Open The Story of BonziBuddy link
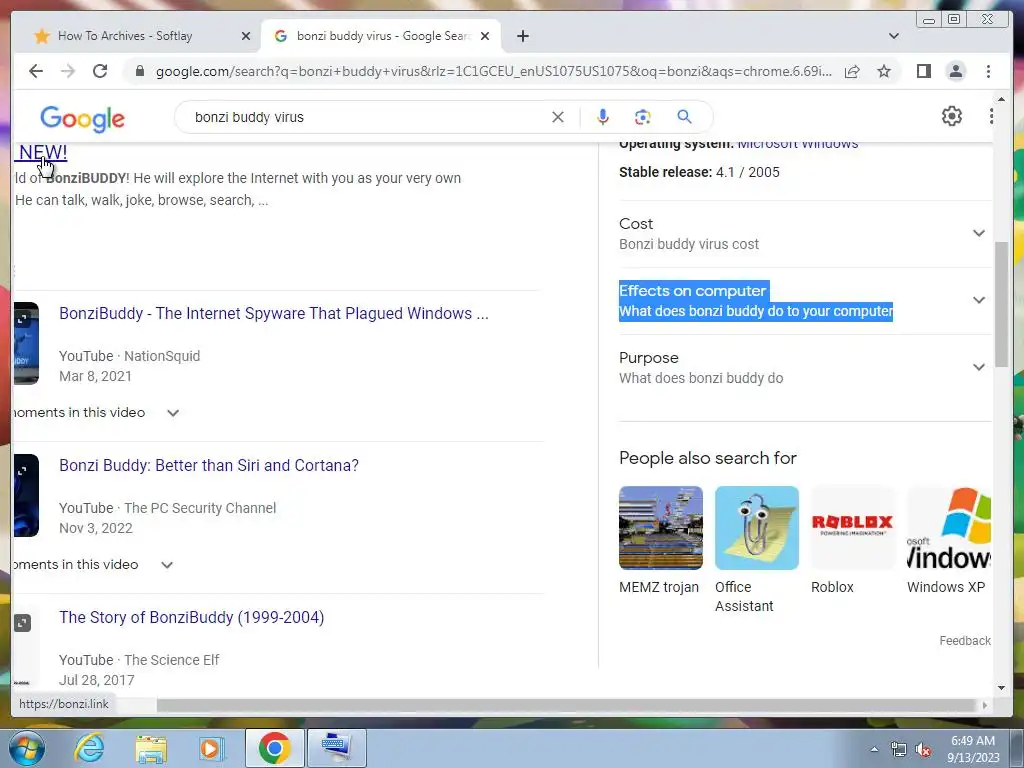This screenshot has width=1024, height=768. [x=191, y=618]
